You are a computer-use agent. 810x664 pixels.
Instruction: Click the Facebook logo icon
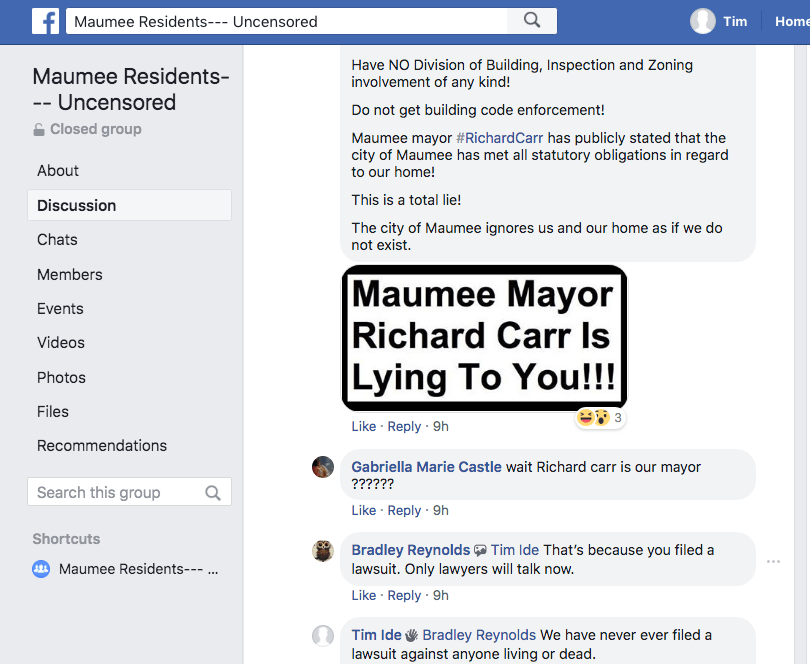pyautogui.click(x=45, y=21)
